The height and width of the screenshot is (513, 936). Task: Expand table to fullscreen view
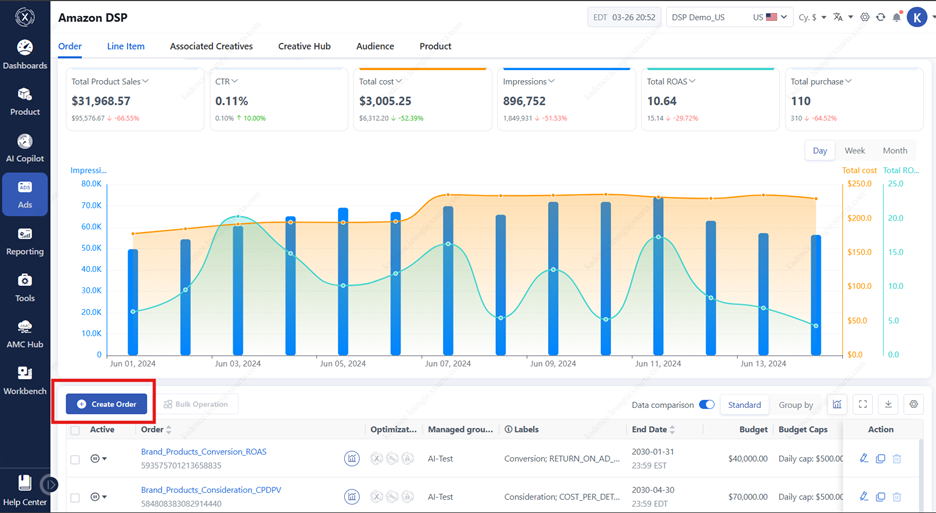tap(863, 404)
